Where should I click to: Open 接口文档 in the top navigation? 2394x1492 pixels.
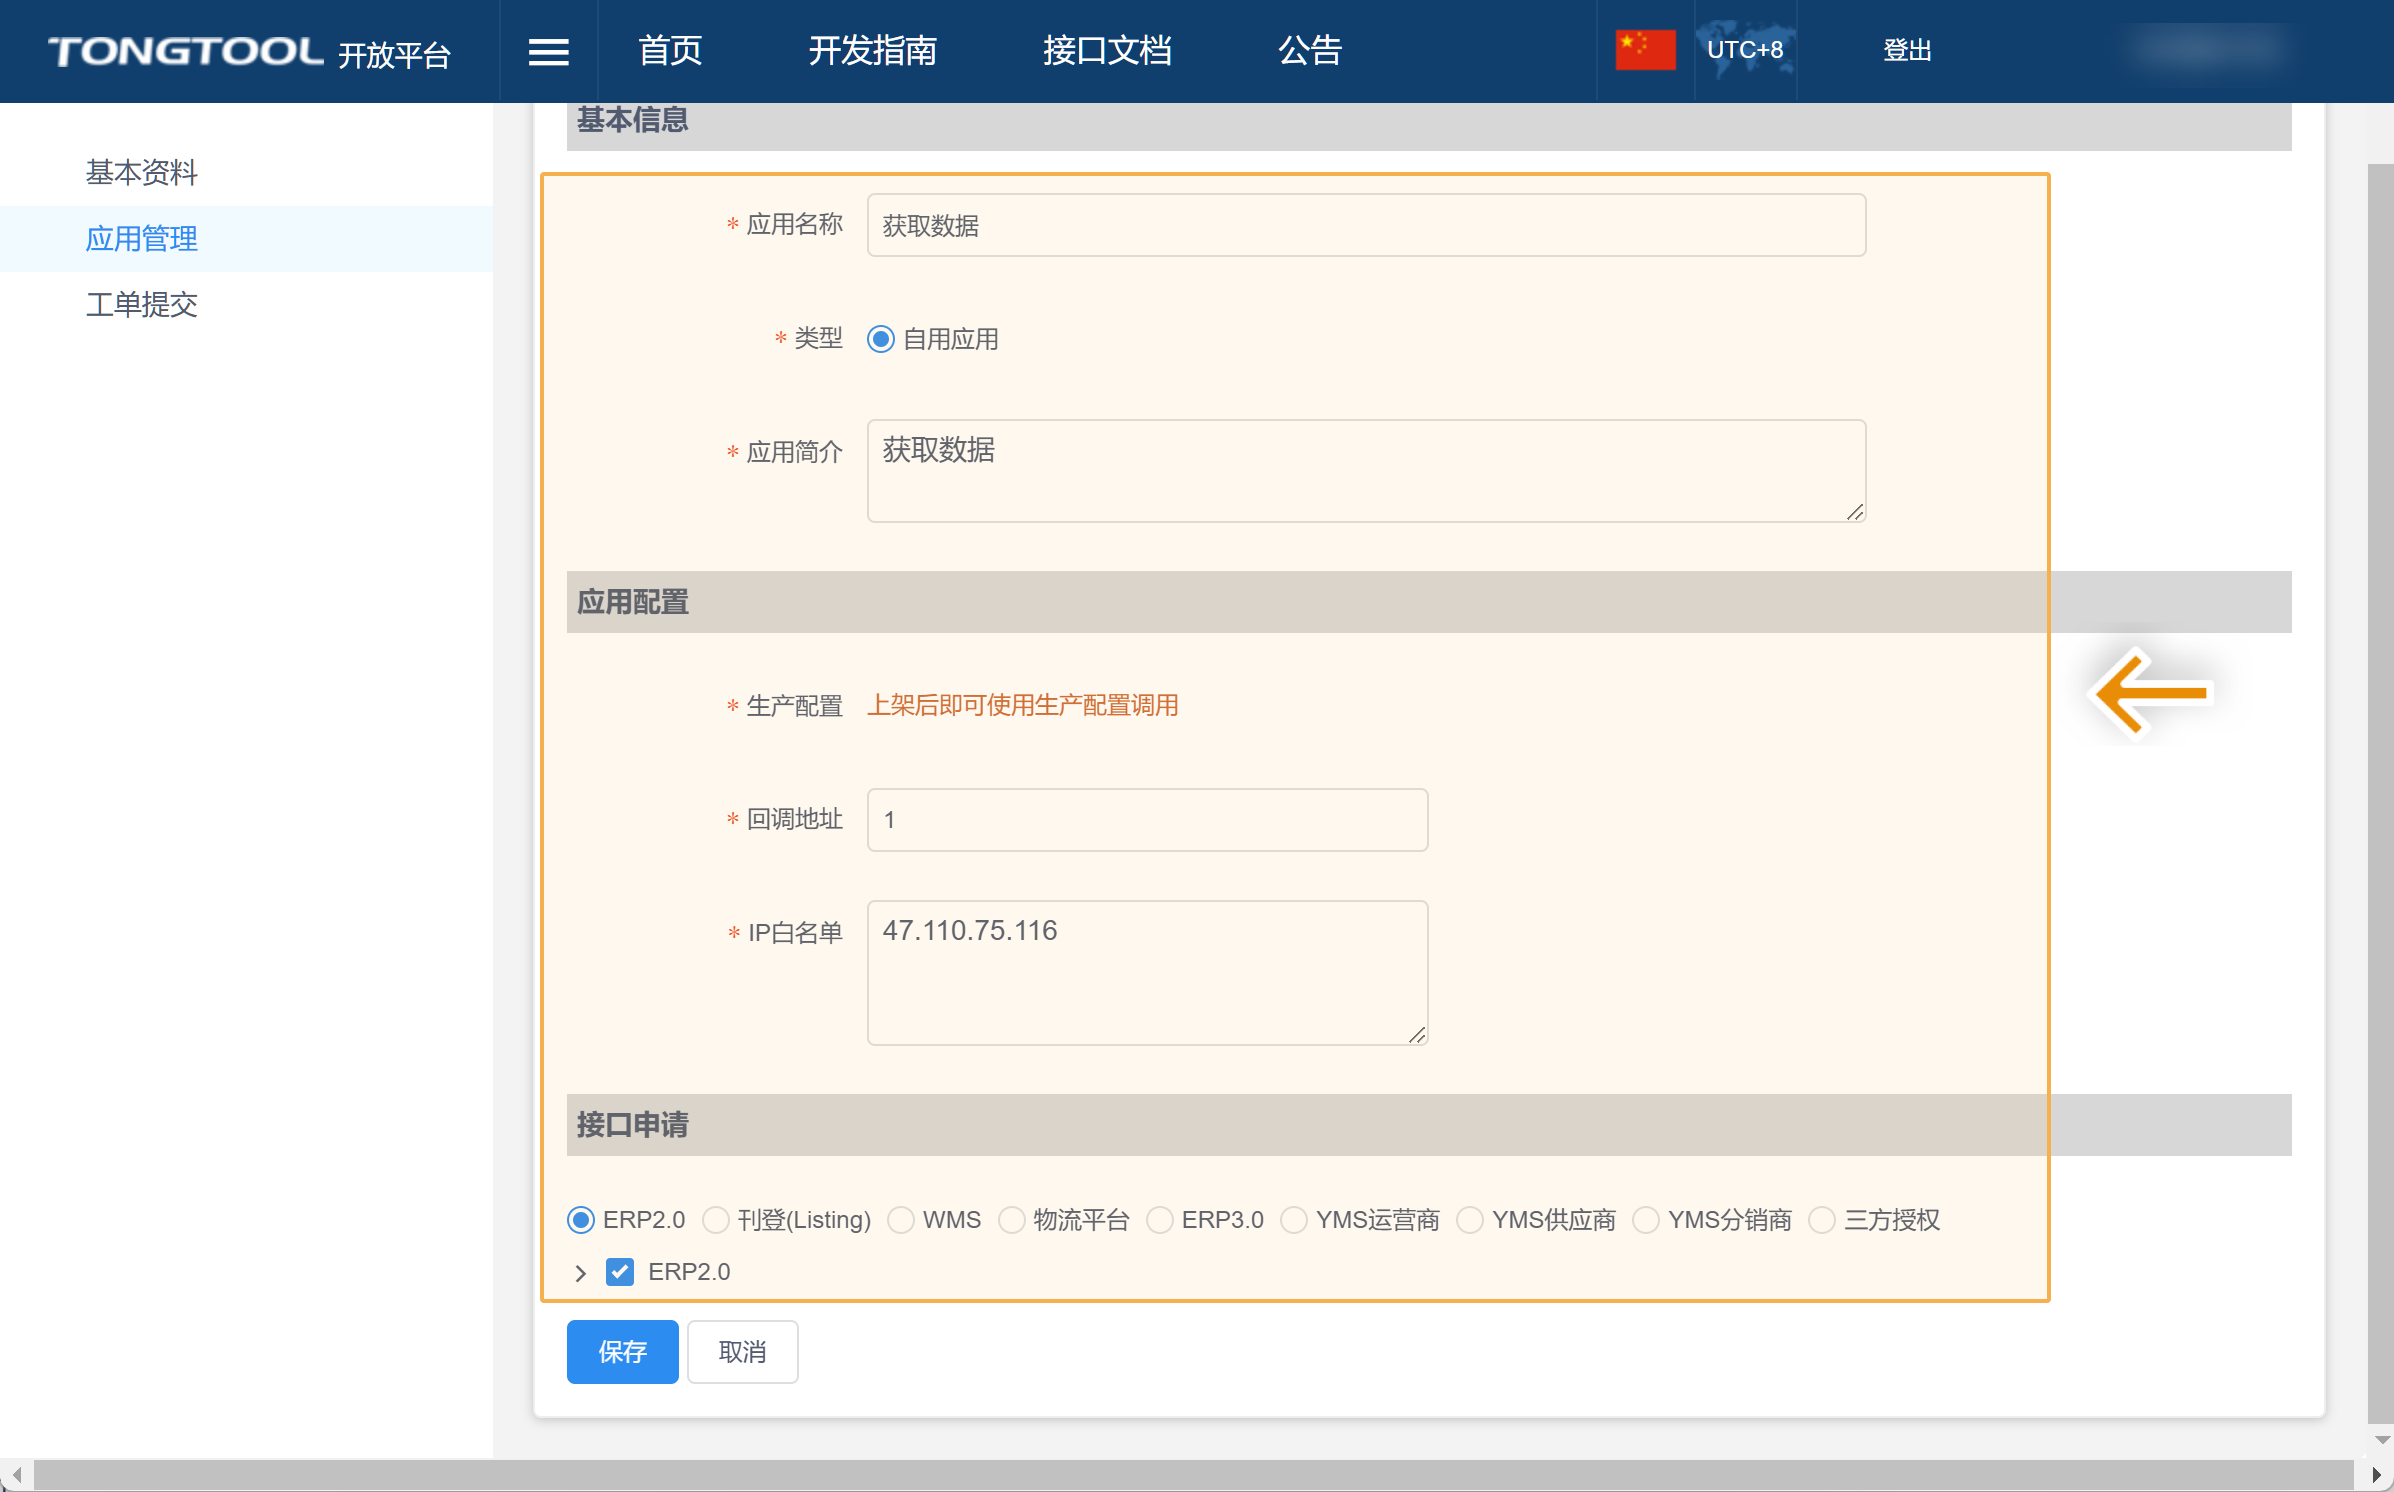(x=1106, y=51)
